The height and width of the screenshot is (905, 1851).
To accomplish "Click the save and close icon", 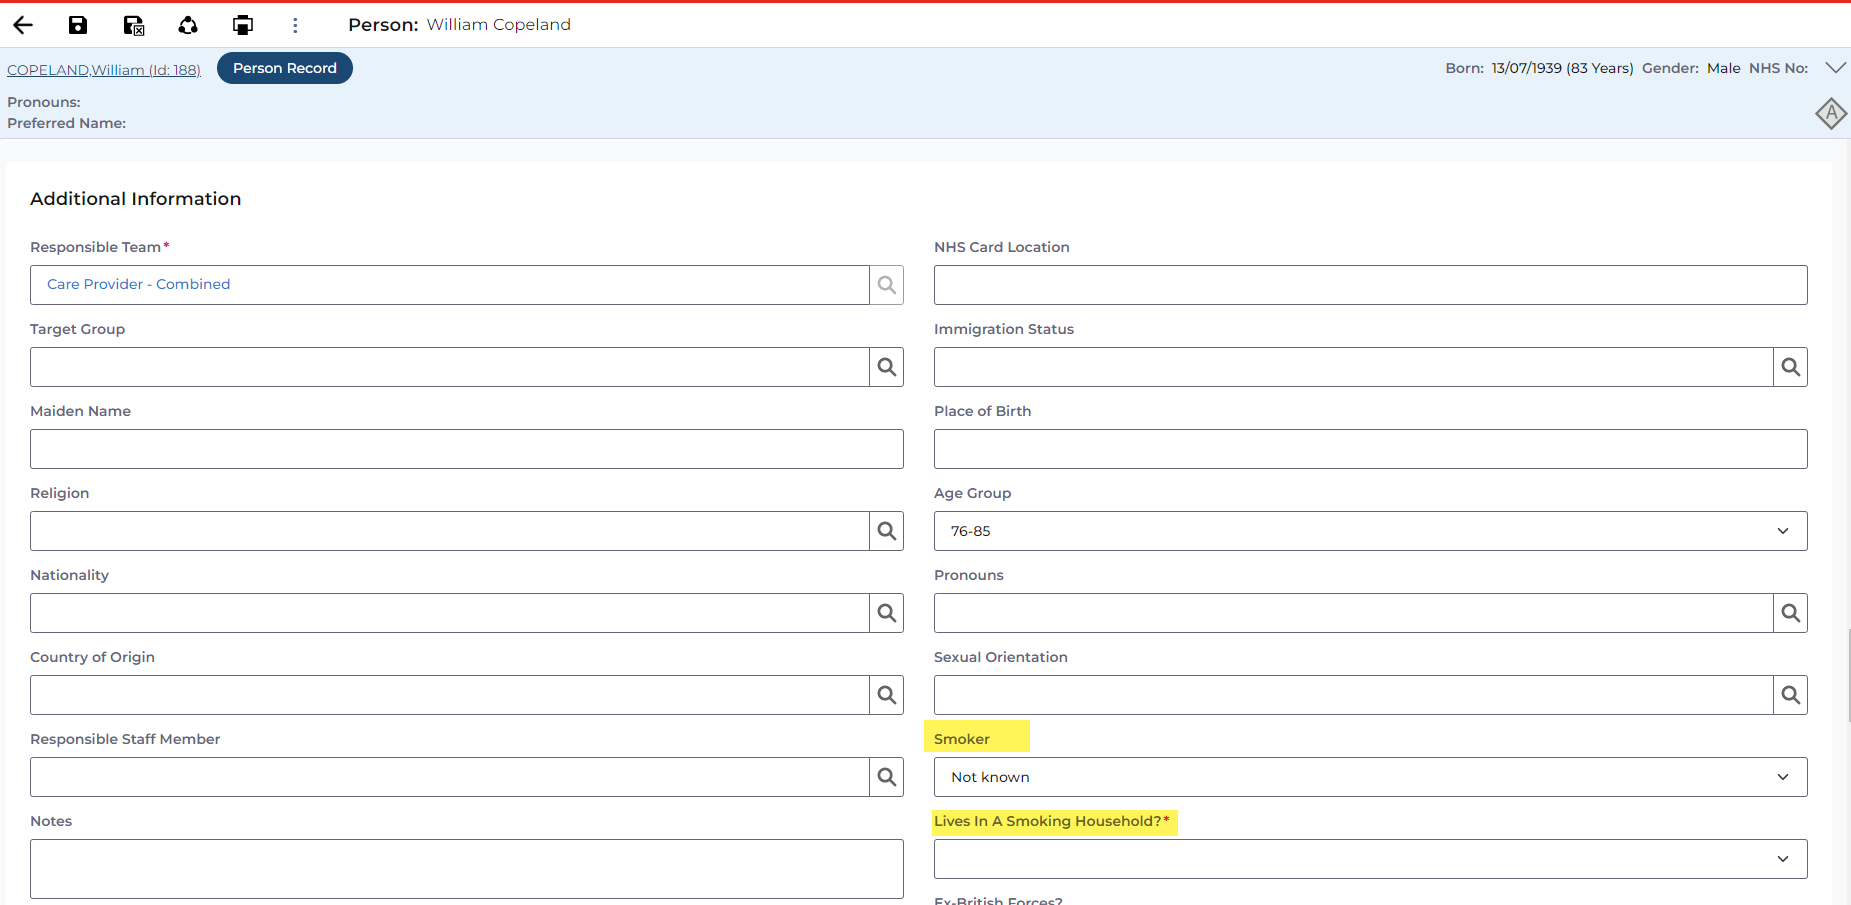I will tap(134, 26).
